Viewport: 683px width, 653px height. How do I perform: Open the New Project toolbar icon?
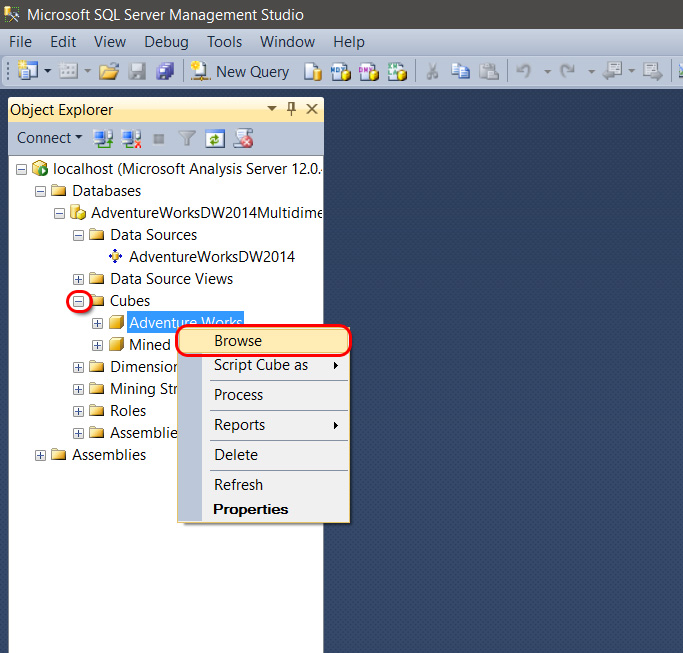point(28,71)
